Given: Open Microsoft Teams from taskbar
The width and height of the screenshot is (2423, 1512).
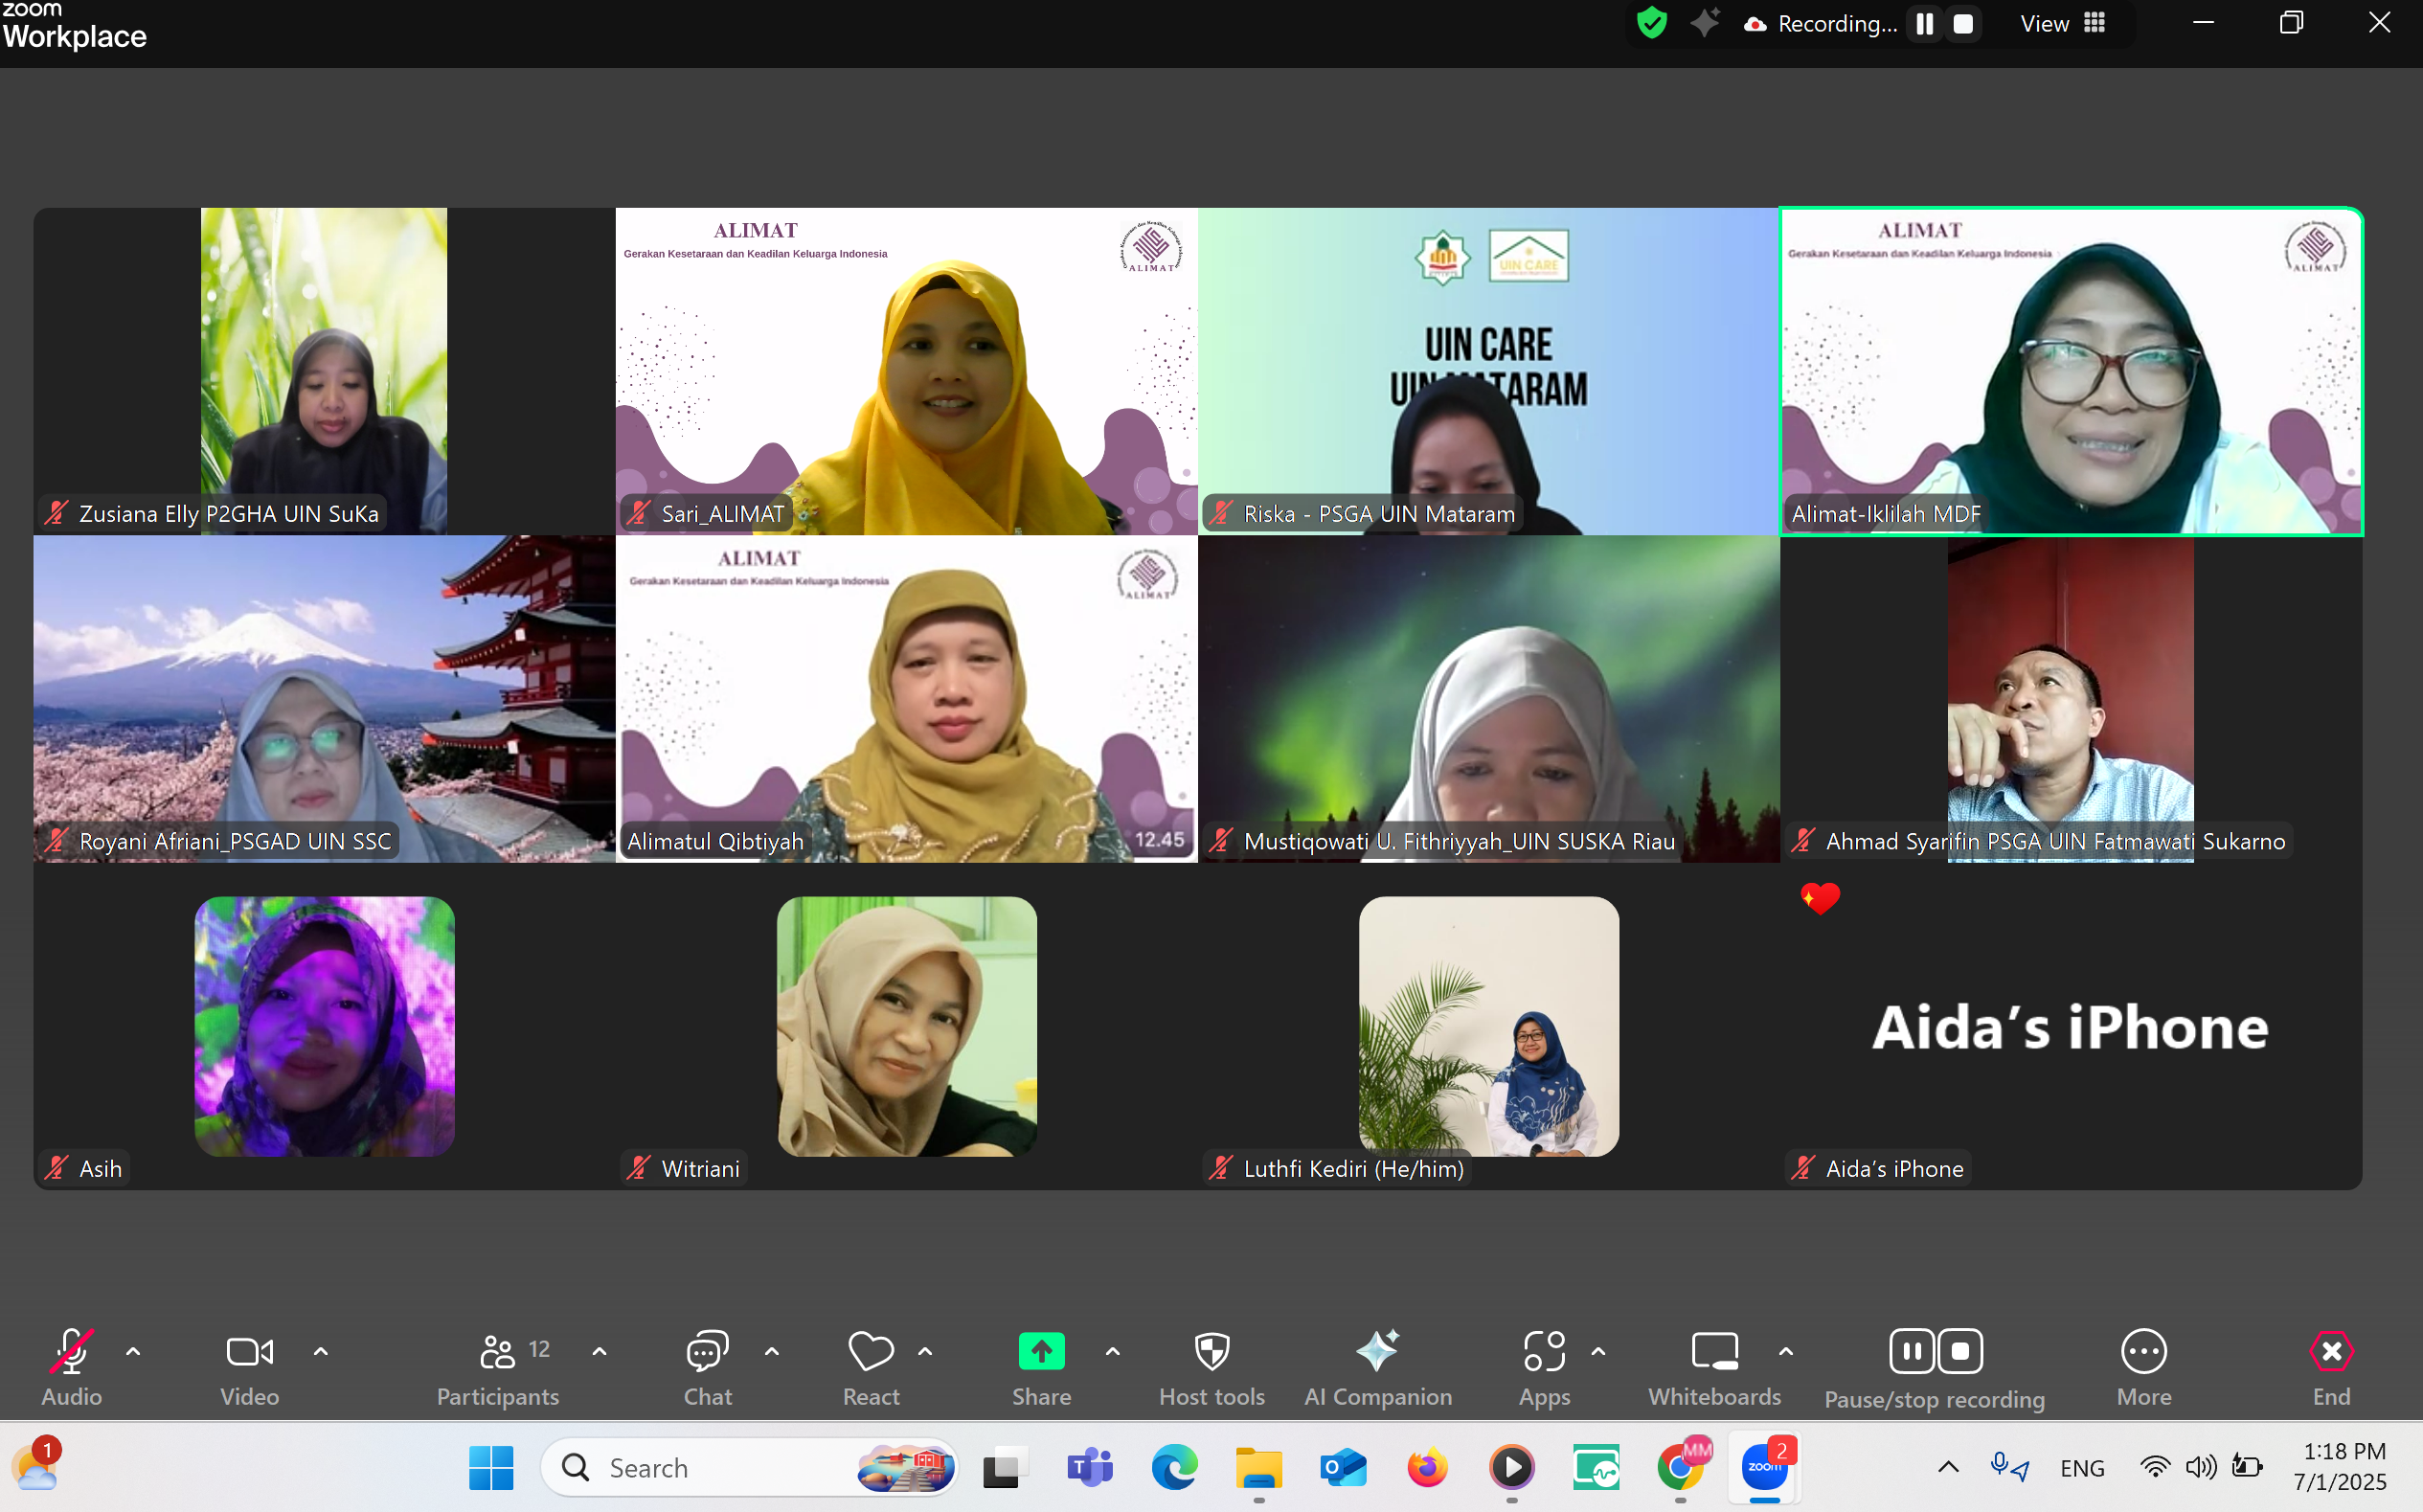Looking at the screenshot, I should (x=1089, y=1467).
